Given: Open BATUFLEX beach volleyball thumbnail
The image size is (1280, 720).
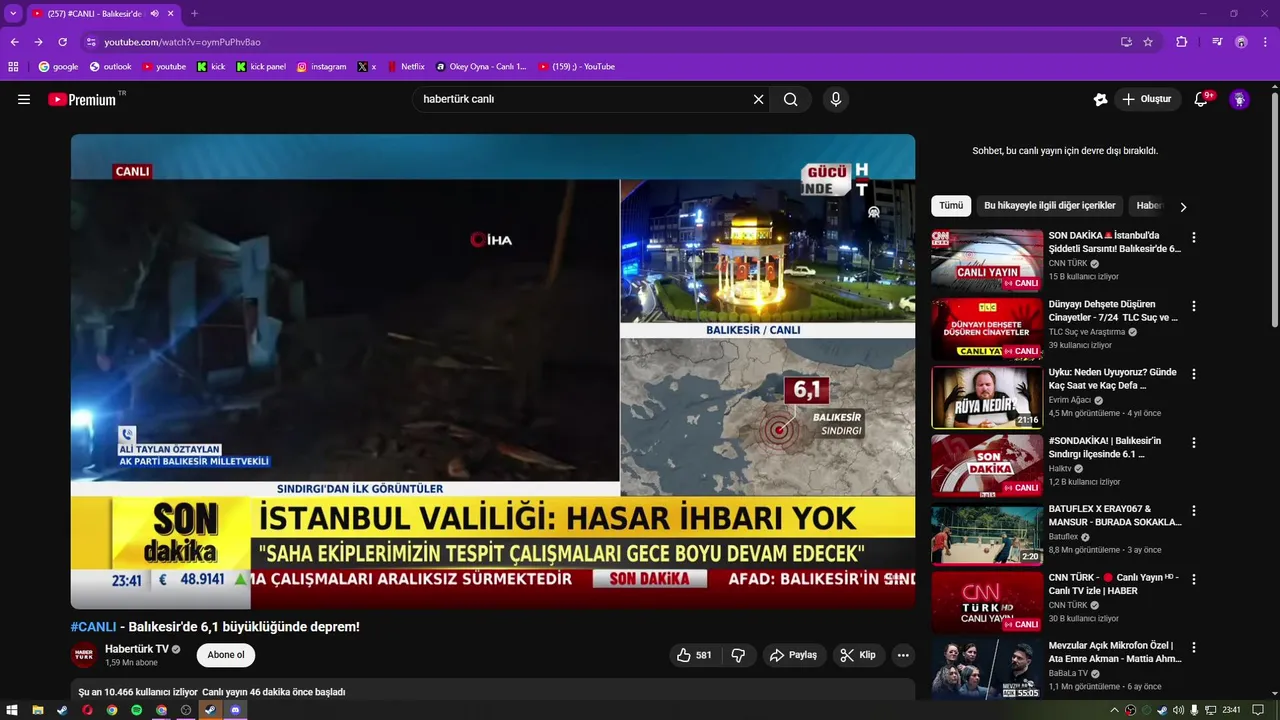Looking at the screenshot, I should (987, 534).
